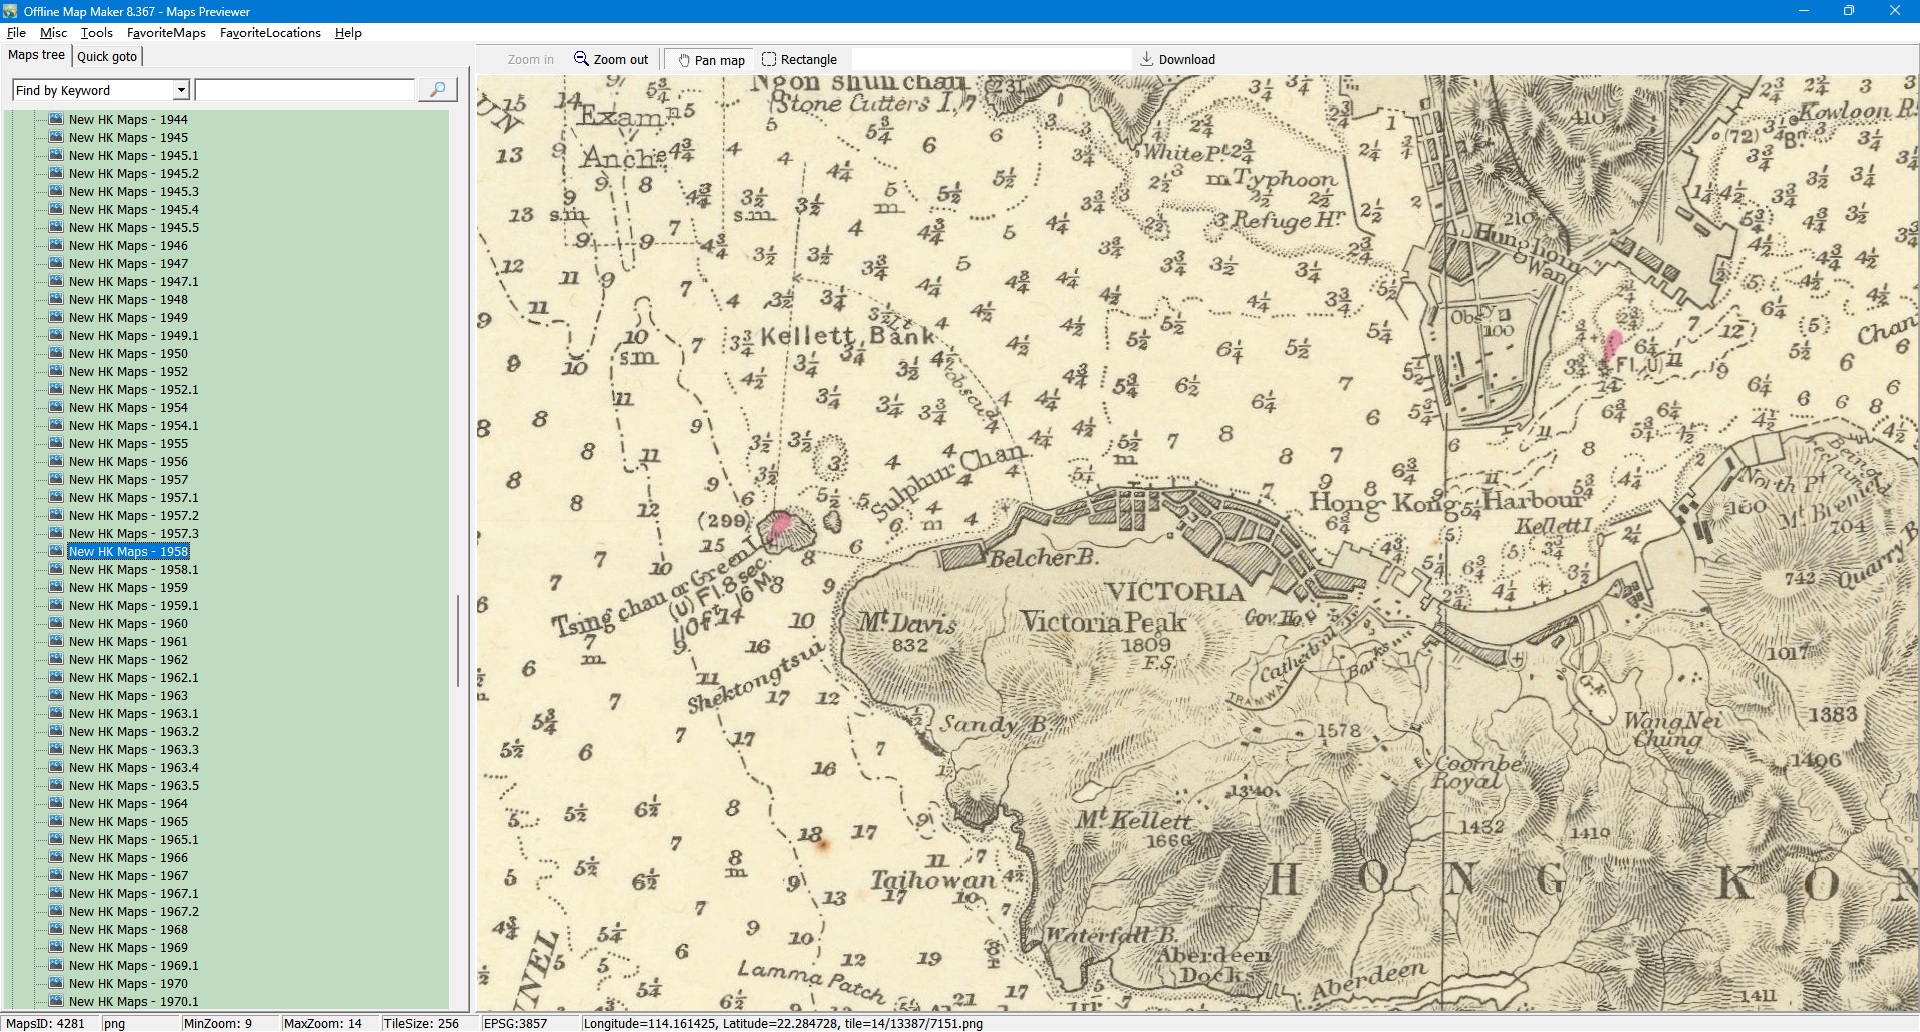This screenshot has height=1032, width=1920.
Task: Click the Zoom out magnifier icon
Action: point(581,59)
